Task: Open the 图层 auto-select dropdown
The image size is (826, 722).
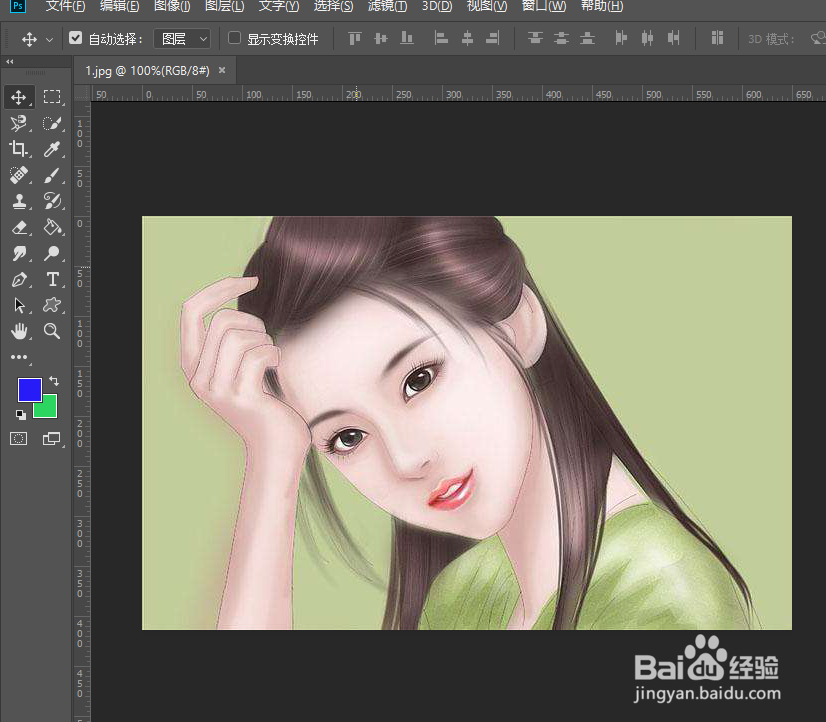Action: point(182,38)
